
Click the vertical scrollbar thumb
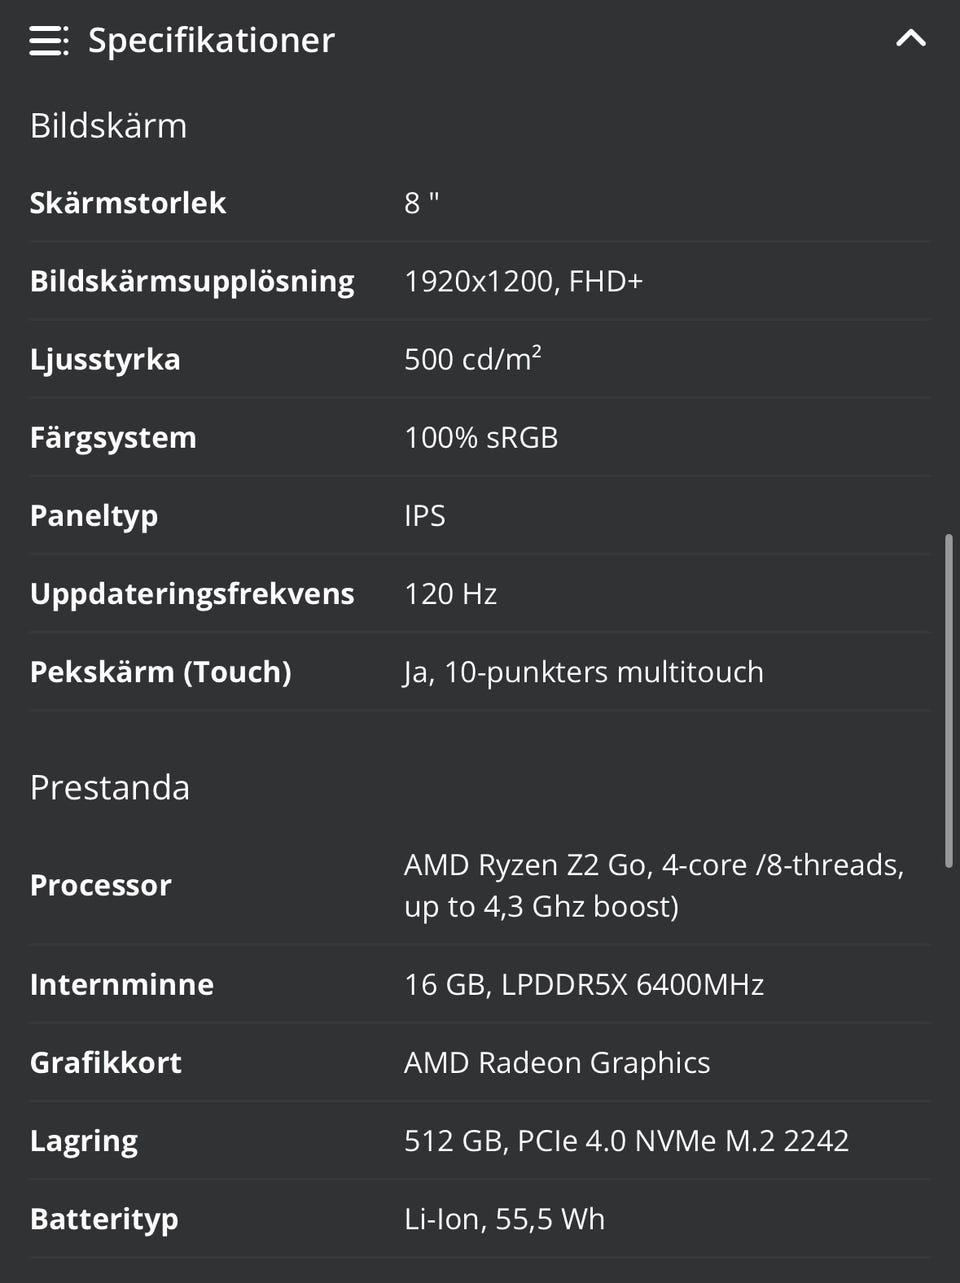(x=948, y=700)
